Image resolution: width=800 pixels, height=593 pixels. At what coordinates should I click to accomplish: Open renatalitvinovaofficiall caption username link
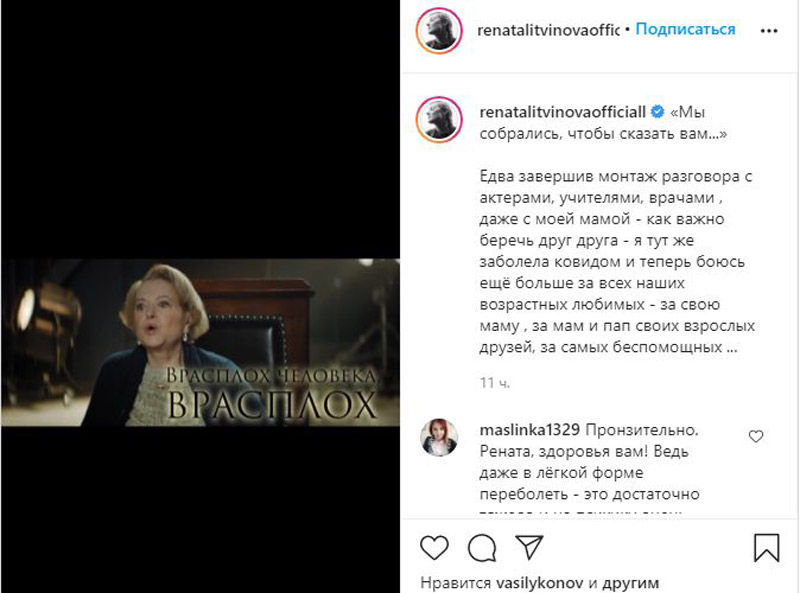pyautogui.click(x=562, y=112)
